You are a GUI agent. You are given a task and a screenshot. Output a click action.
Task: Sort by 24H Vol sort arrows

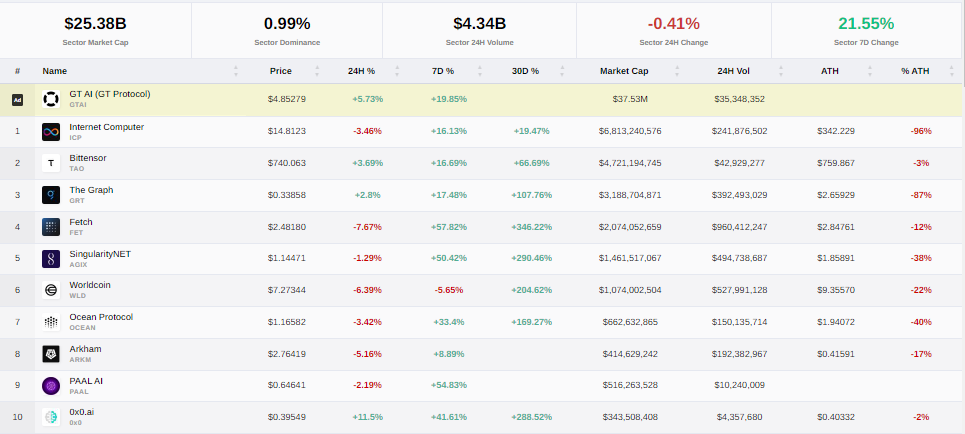pos(781,71)
